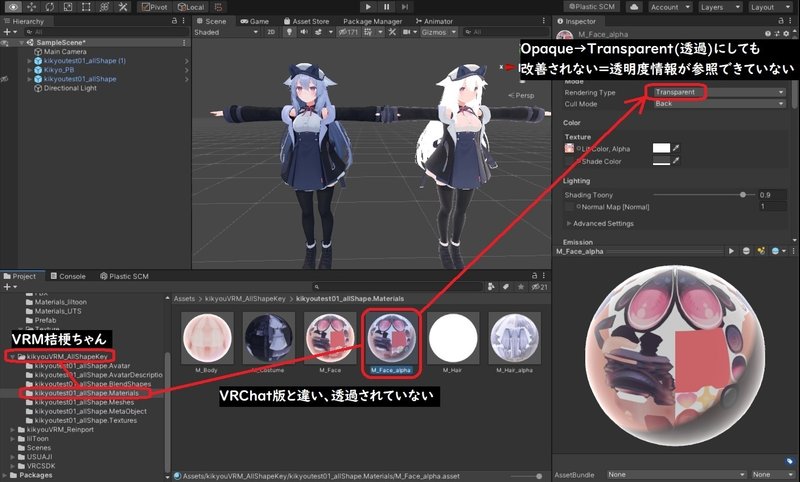The height and width of the screenshot is (482, 800).
Task: Open the Account dropdown
Action: click(670, 7)
